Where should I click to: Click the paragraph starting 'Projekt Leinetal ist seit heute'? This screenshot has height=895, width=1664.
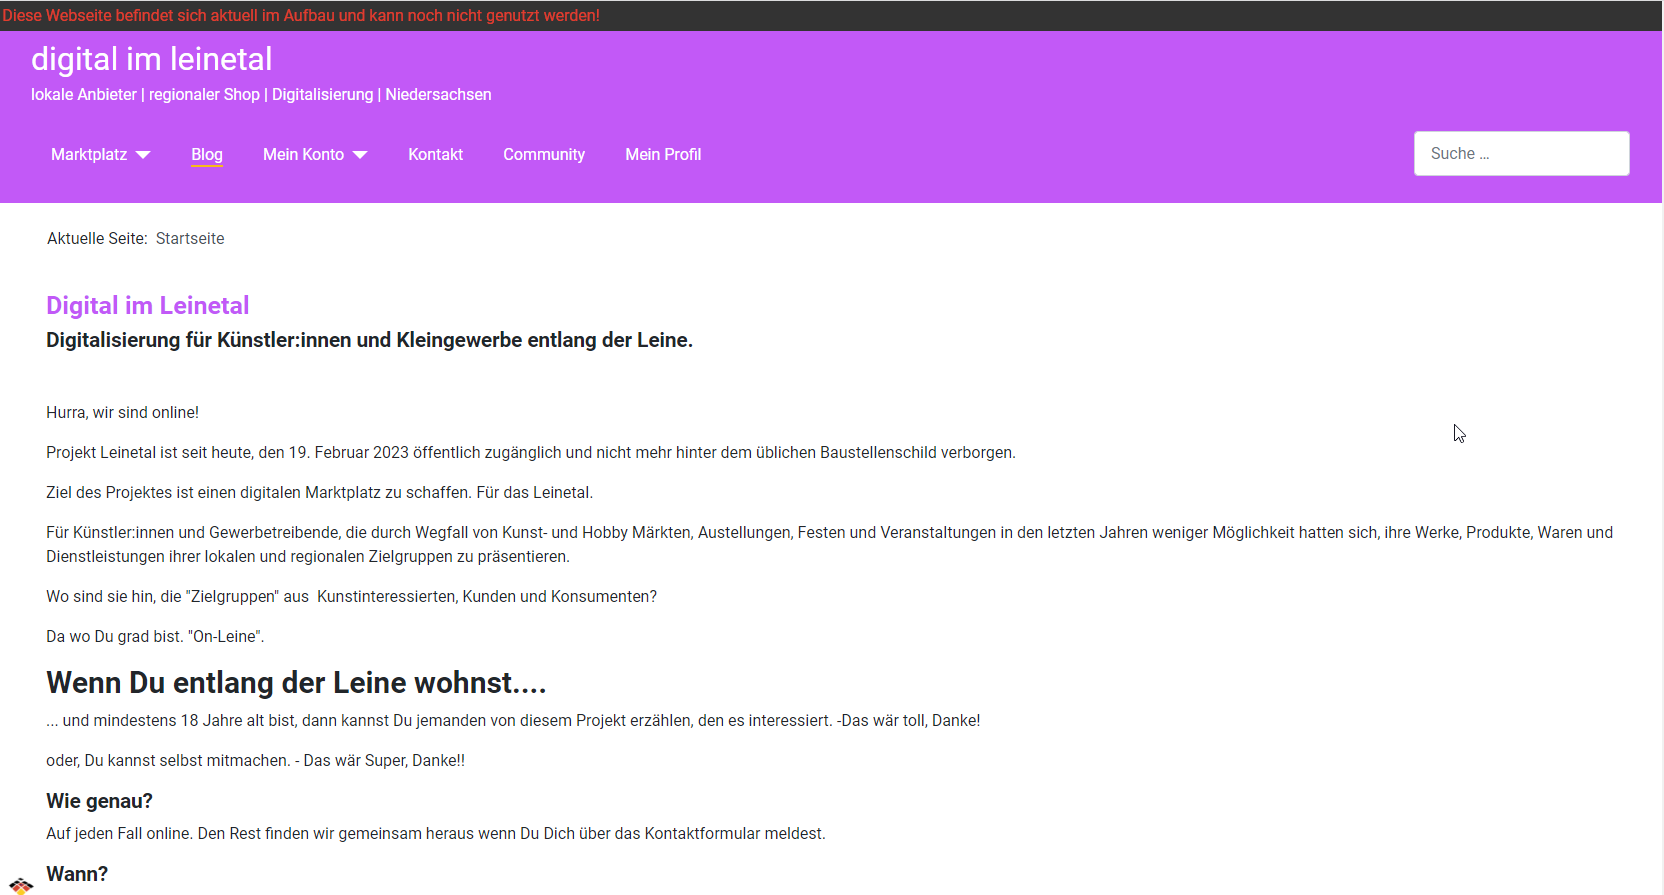tap(531, 452)
